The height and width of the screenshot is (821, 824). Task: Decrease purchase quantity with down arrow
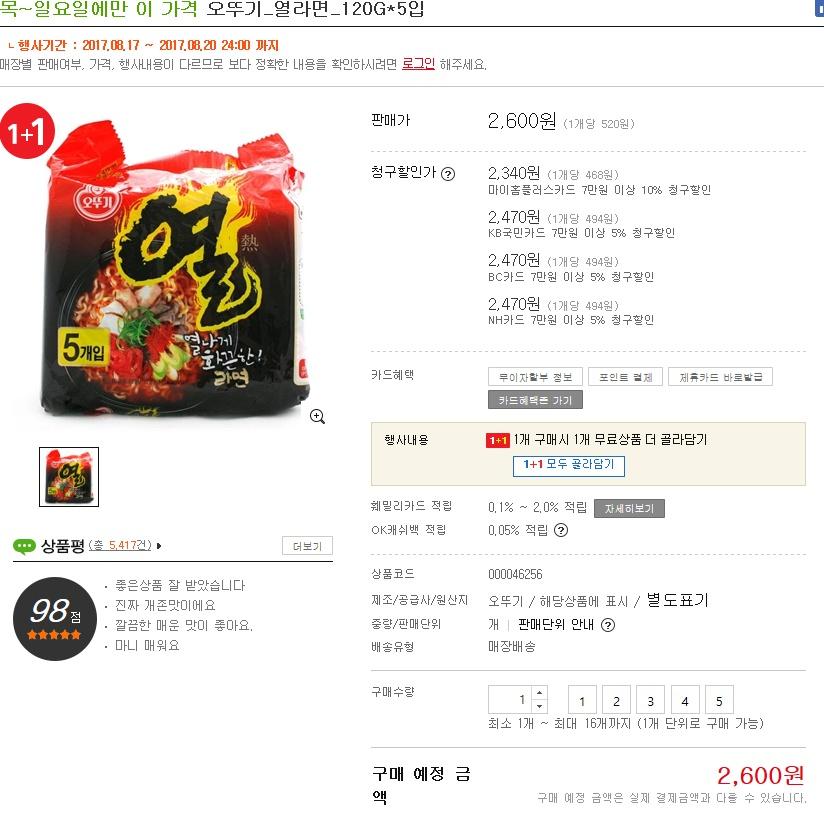pos(540,706)
